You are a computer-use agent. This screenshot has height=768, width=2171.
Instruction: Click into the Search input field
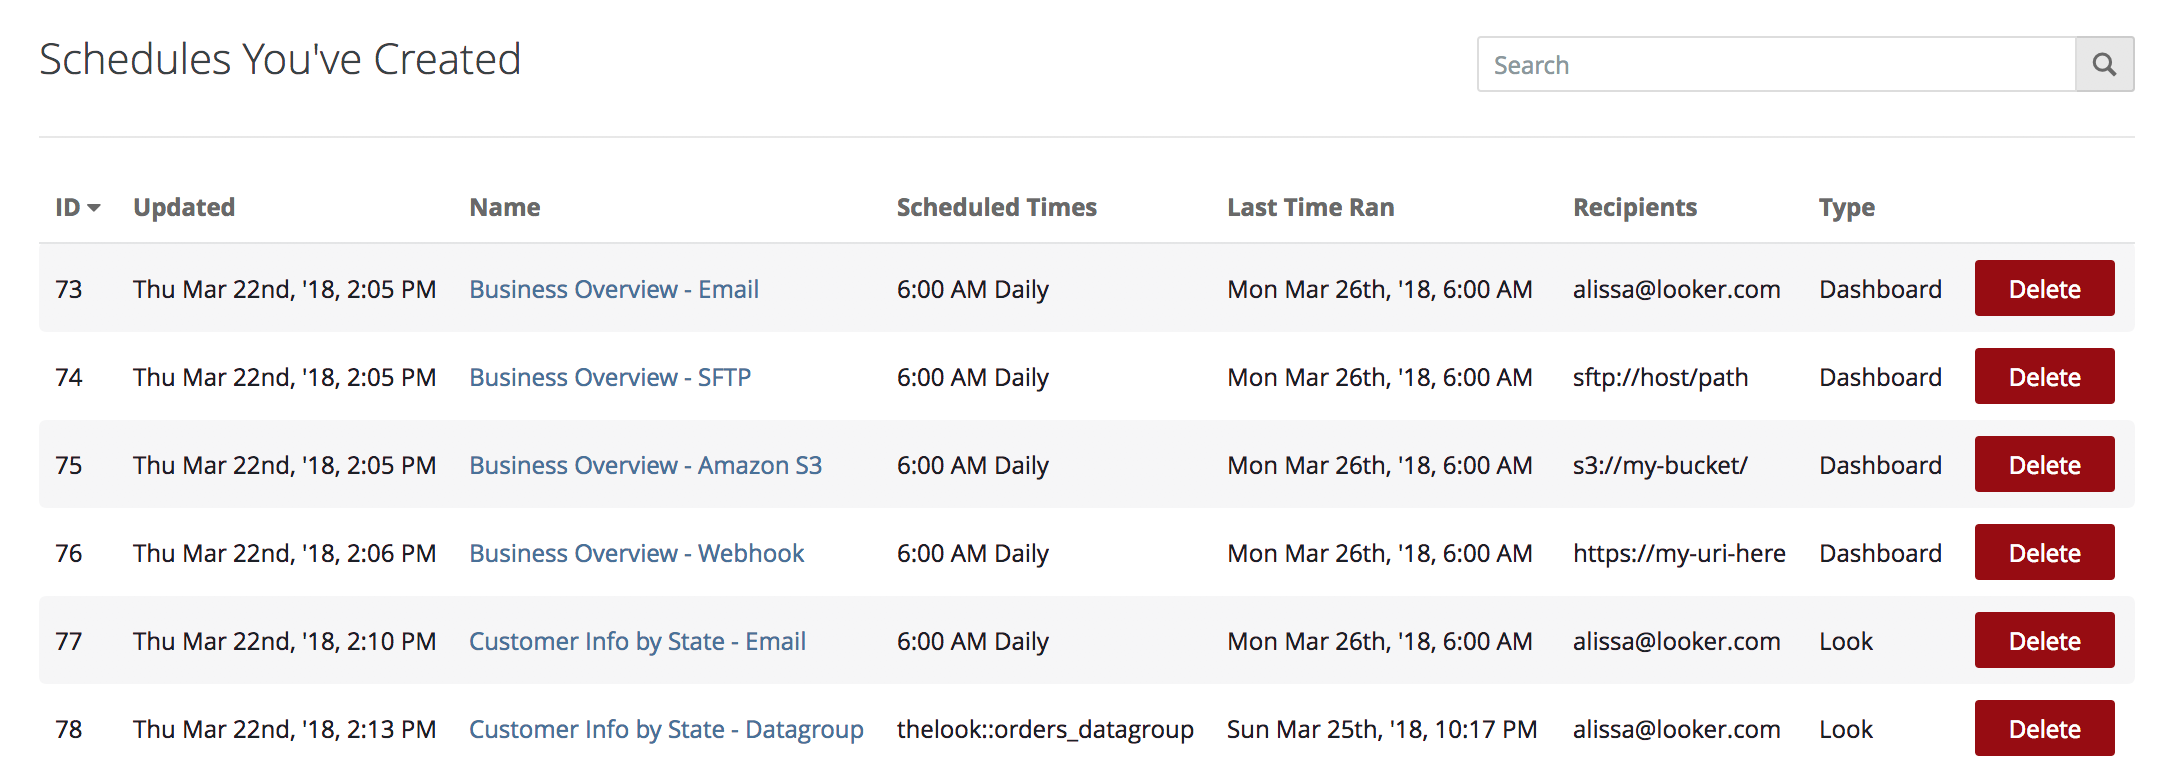pyautogui.click(x=1776, y=65)
